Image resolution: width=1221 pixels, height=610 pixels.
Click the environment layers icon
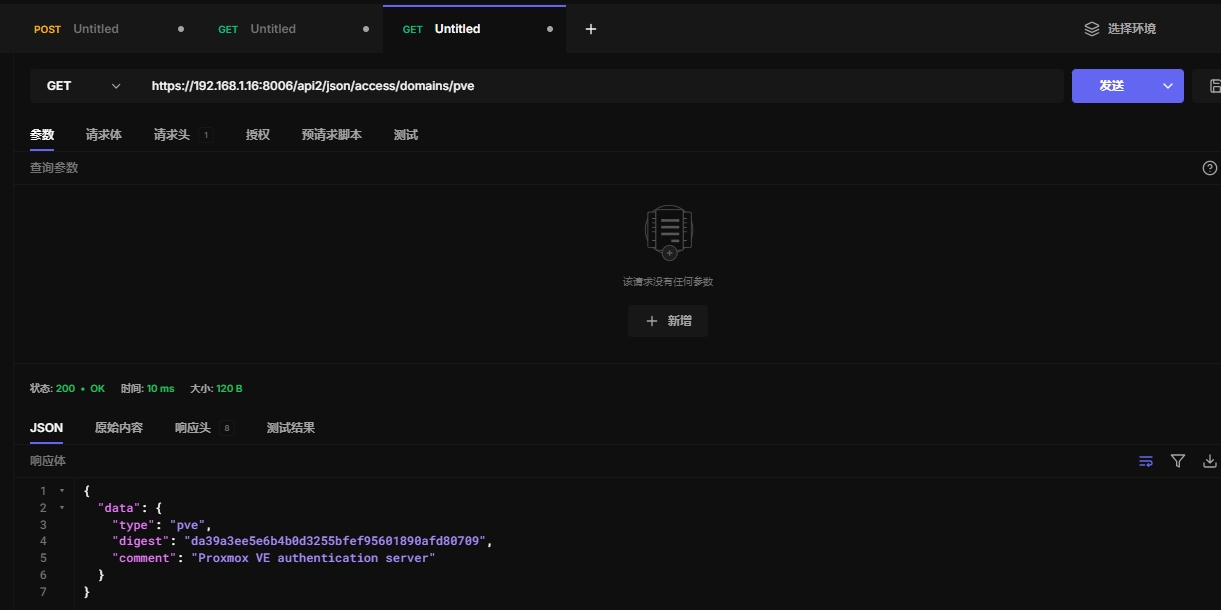pyautogui.click(x=1092, y=29)
